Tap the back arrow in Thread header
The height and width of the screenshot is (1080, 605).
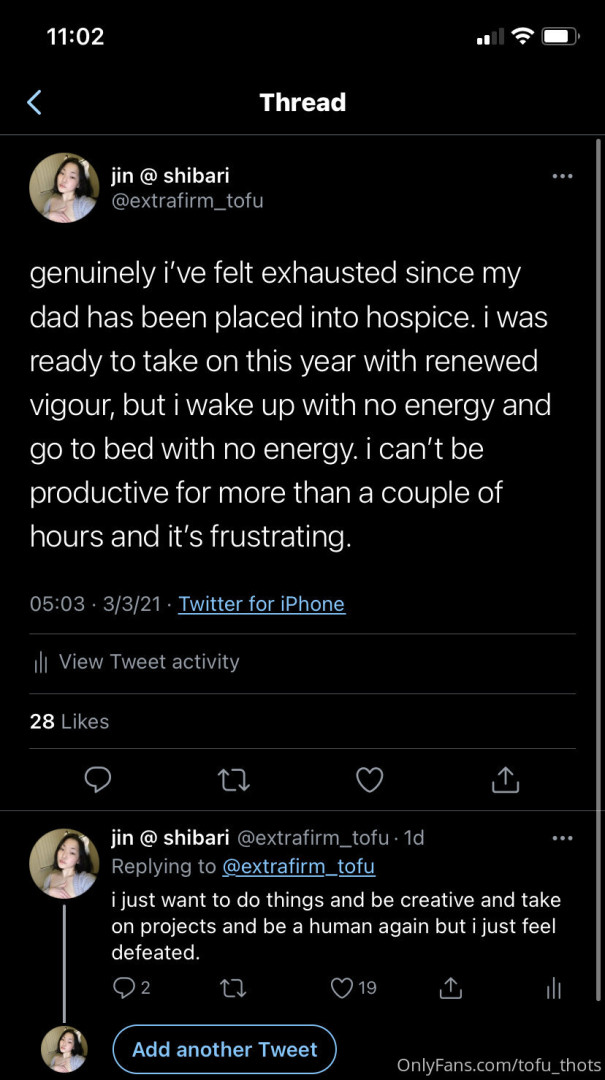click(34, 102)
